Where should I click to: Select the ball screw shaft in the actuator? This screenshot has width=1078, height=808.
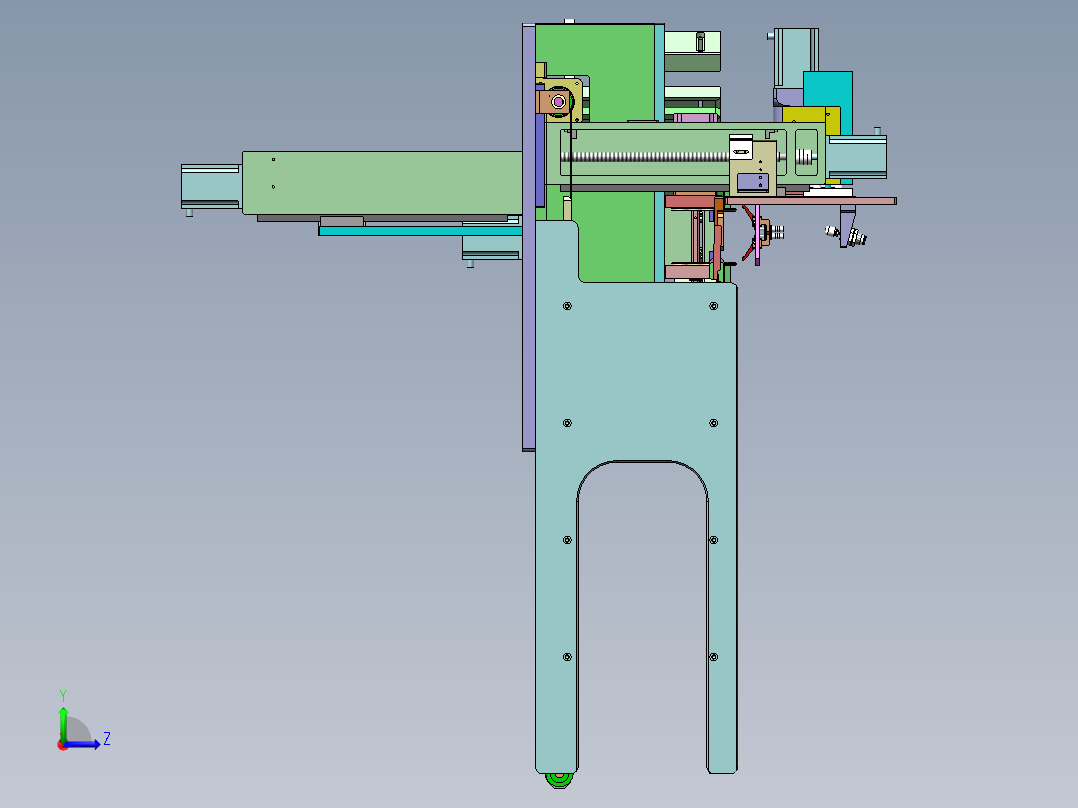[x=644, y=157]
